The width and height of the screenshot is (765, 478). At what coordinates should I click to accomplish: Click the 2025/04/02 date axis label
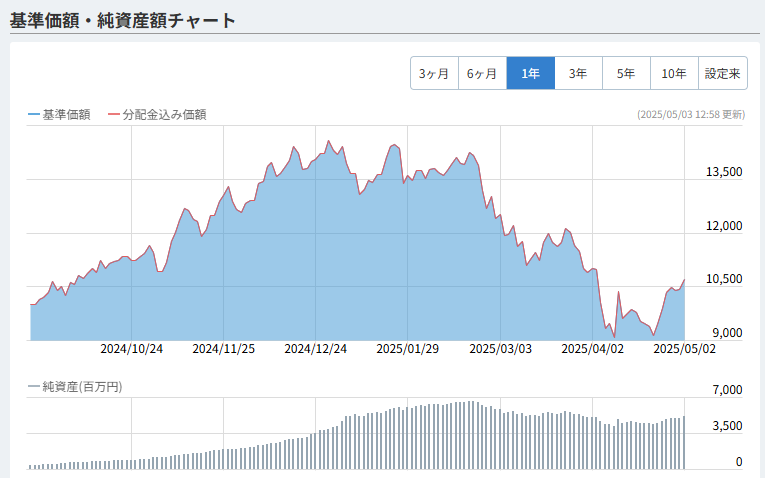coord(592,349)
